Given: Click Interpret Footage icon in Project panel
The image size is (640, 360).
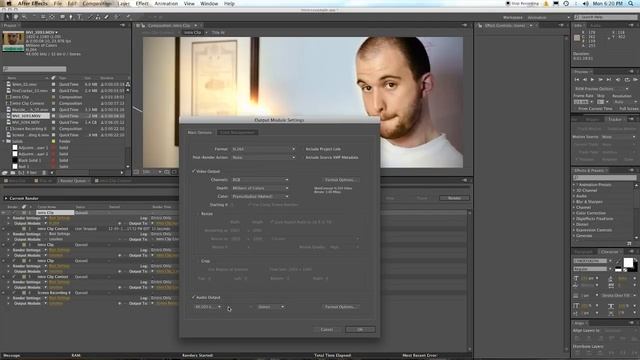Looking at the screenshot, I should pos(5,173).
